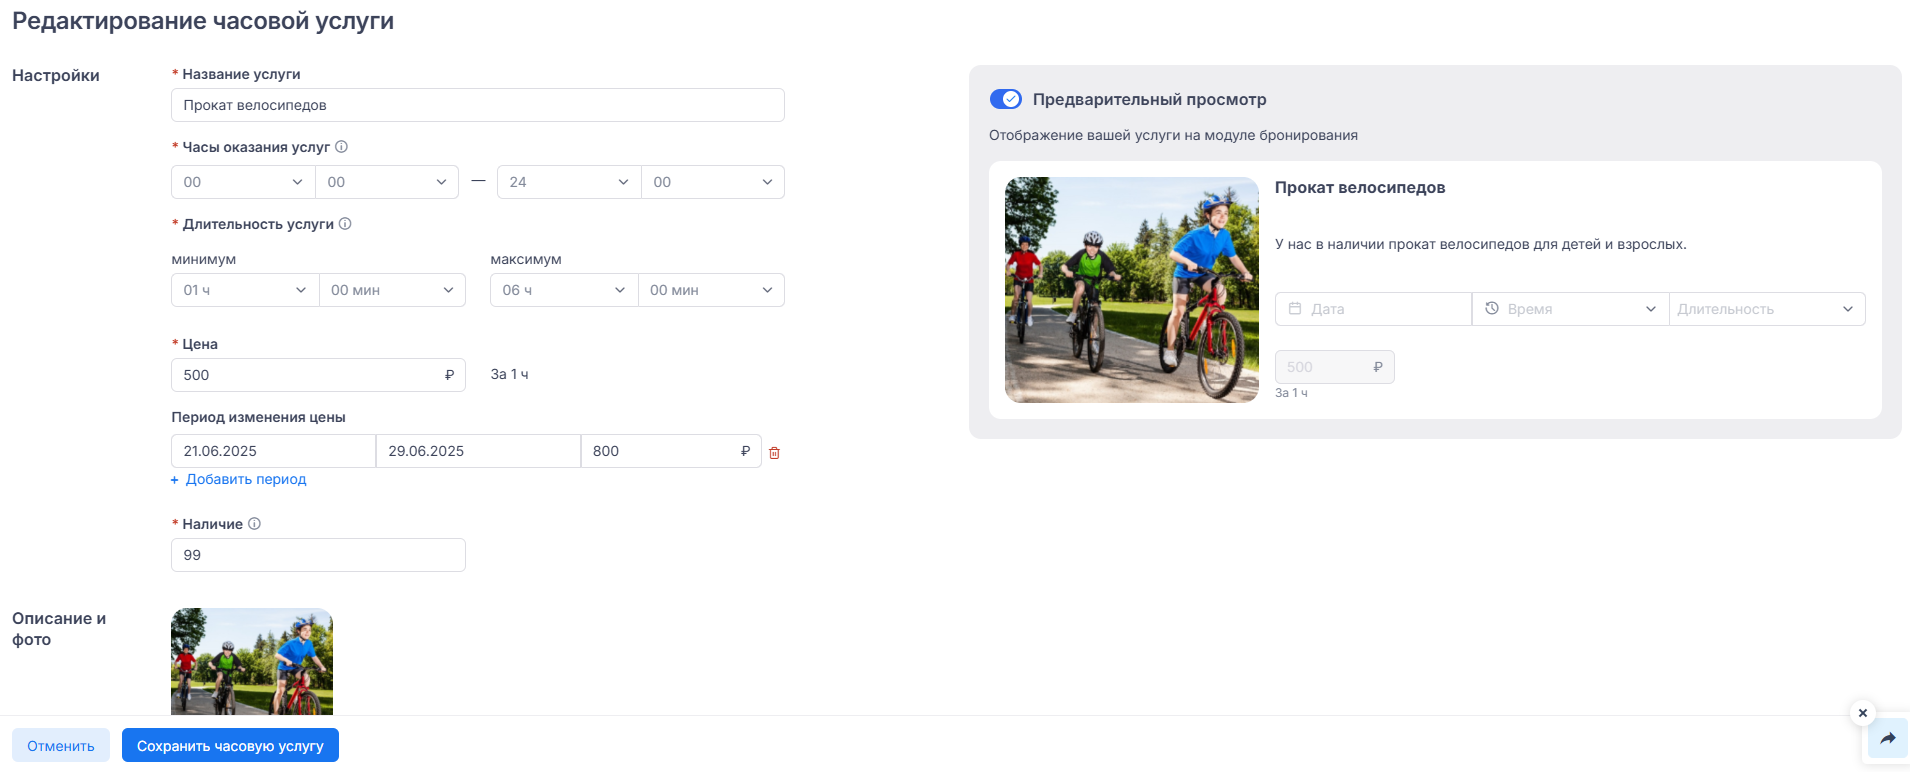1910x772 pixels.
Task: Click period end date 29.06.2025
Action: pyautogui.click(x=478, y=451)
